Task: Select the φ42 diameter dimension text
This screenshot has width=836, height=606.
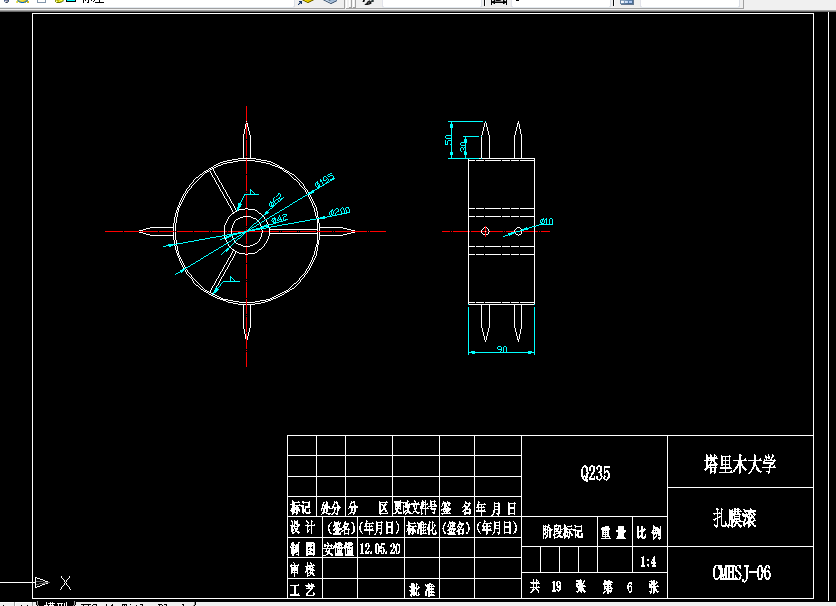Action: coord(279,219)
